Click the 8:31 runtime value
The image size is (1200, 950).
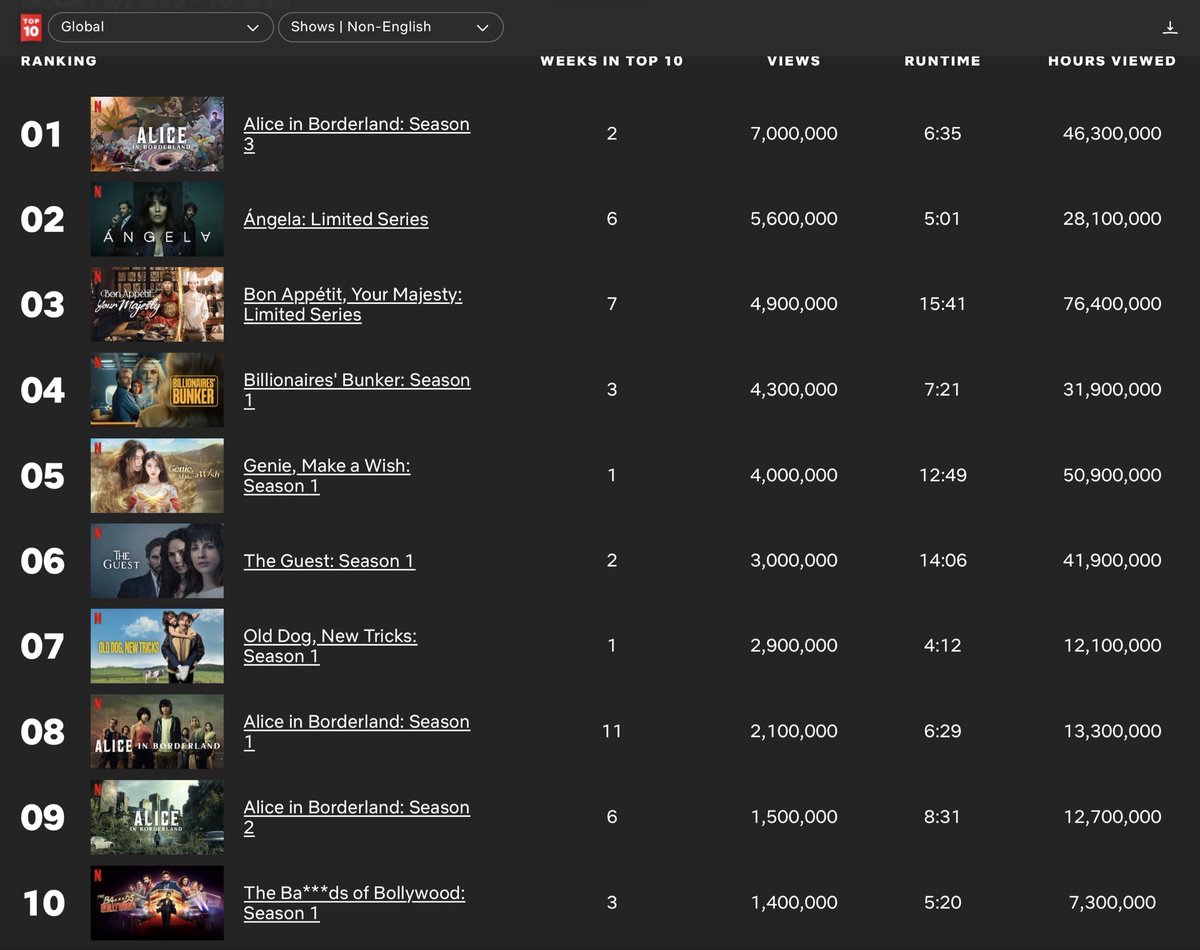(x=942, y=817)
